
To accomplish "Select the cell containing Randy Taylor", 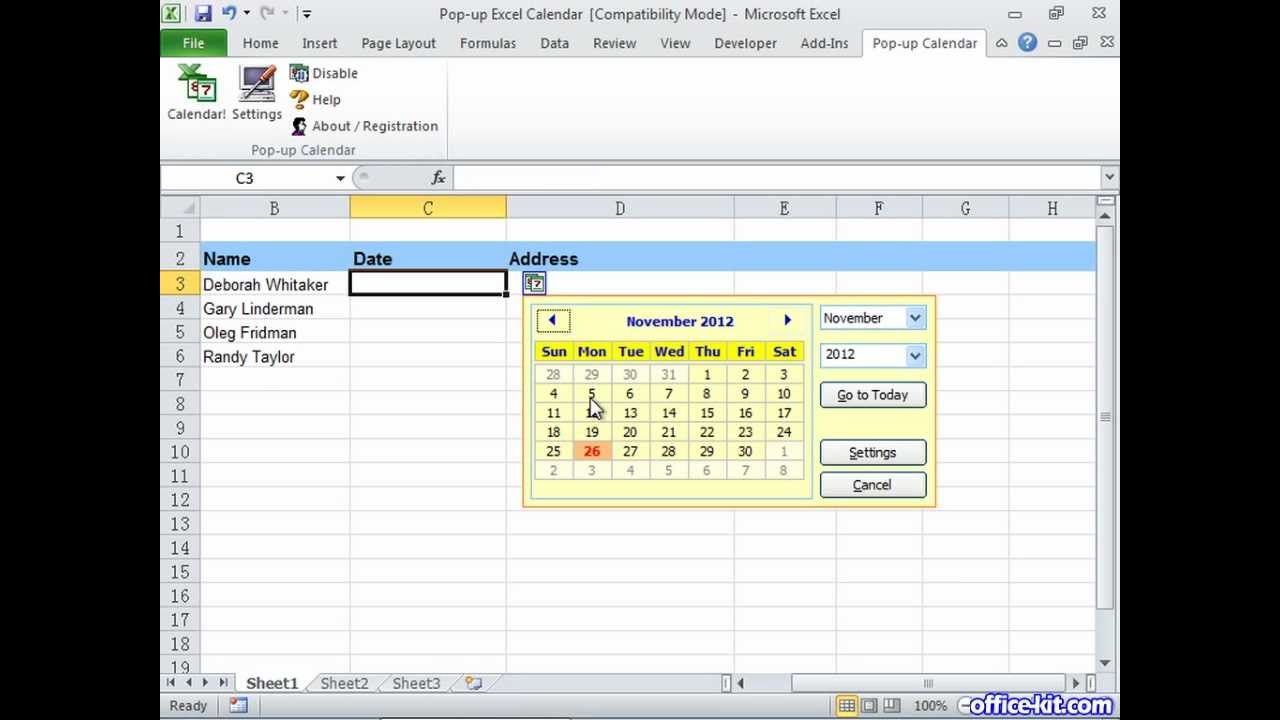I will [274, 357].
